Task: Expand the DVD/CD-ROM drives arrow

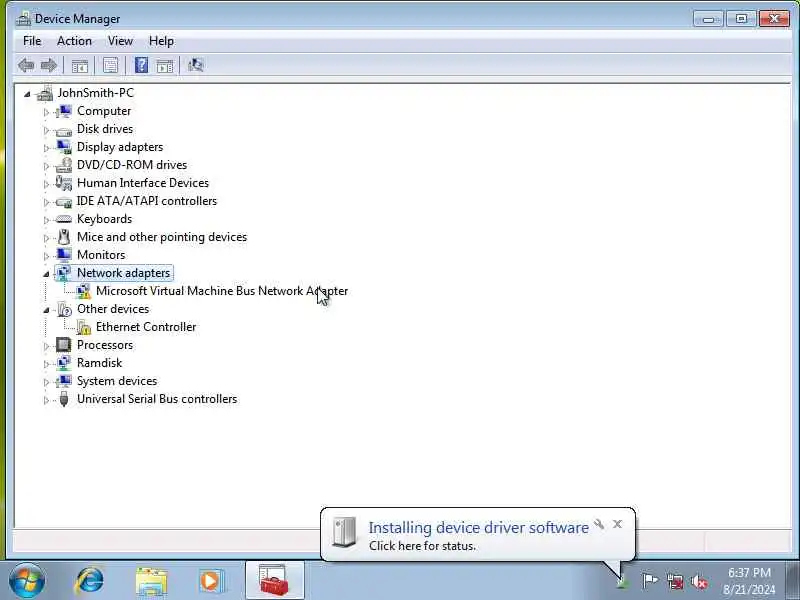Action: pyautogui.click(x=46, y=166)
